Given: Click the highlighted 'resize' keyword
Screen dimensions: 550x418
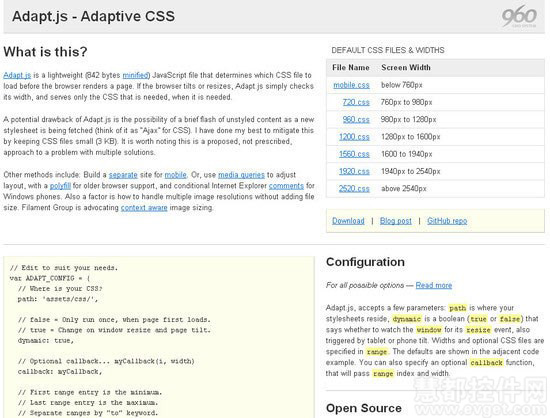Looking at the screenshot, I should tap(478, 330).
